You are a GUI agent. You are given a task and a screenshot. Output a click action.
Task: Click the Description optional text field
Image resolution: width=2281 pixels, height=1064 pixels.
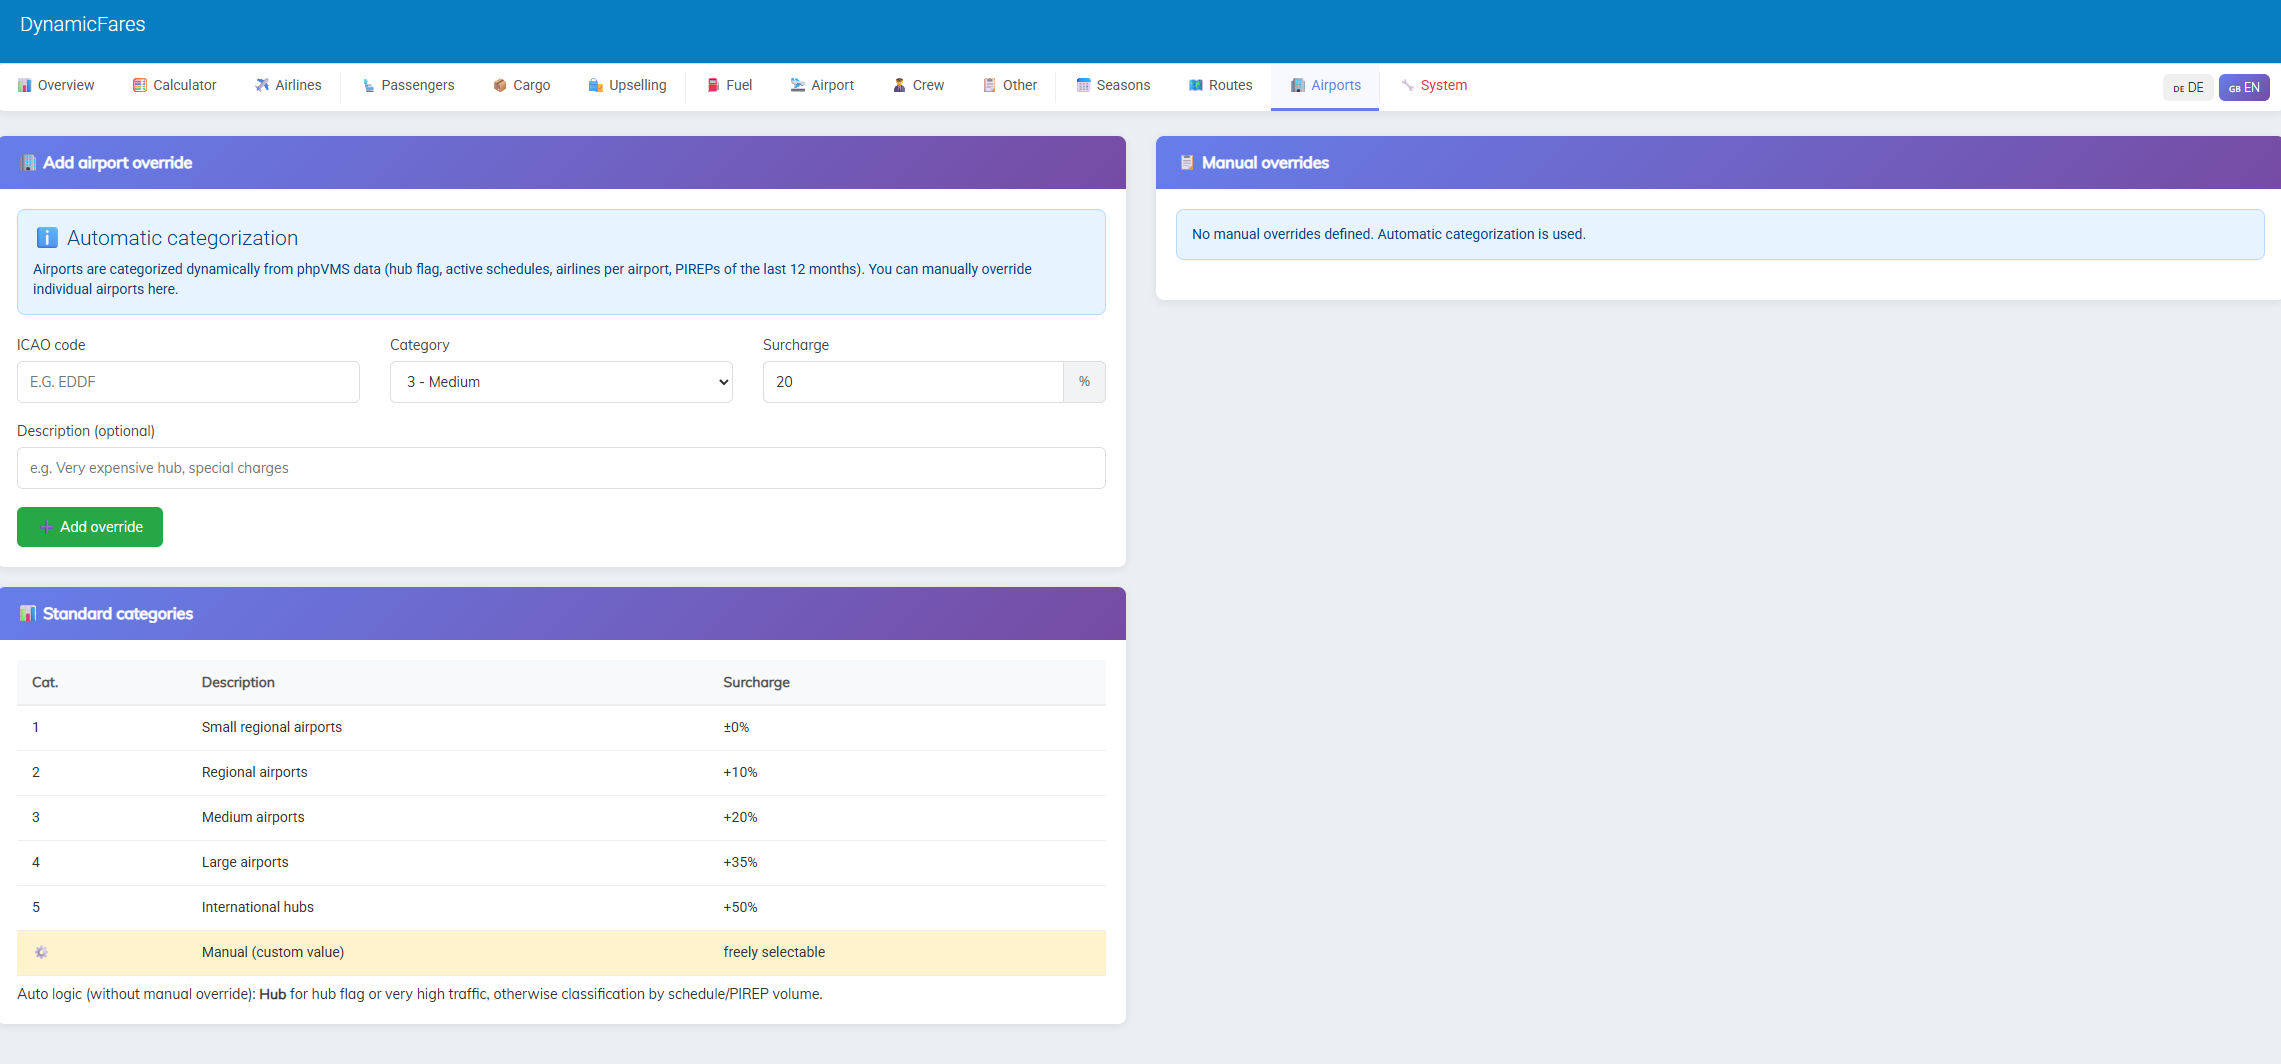(x=561, y=468)
